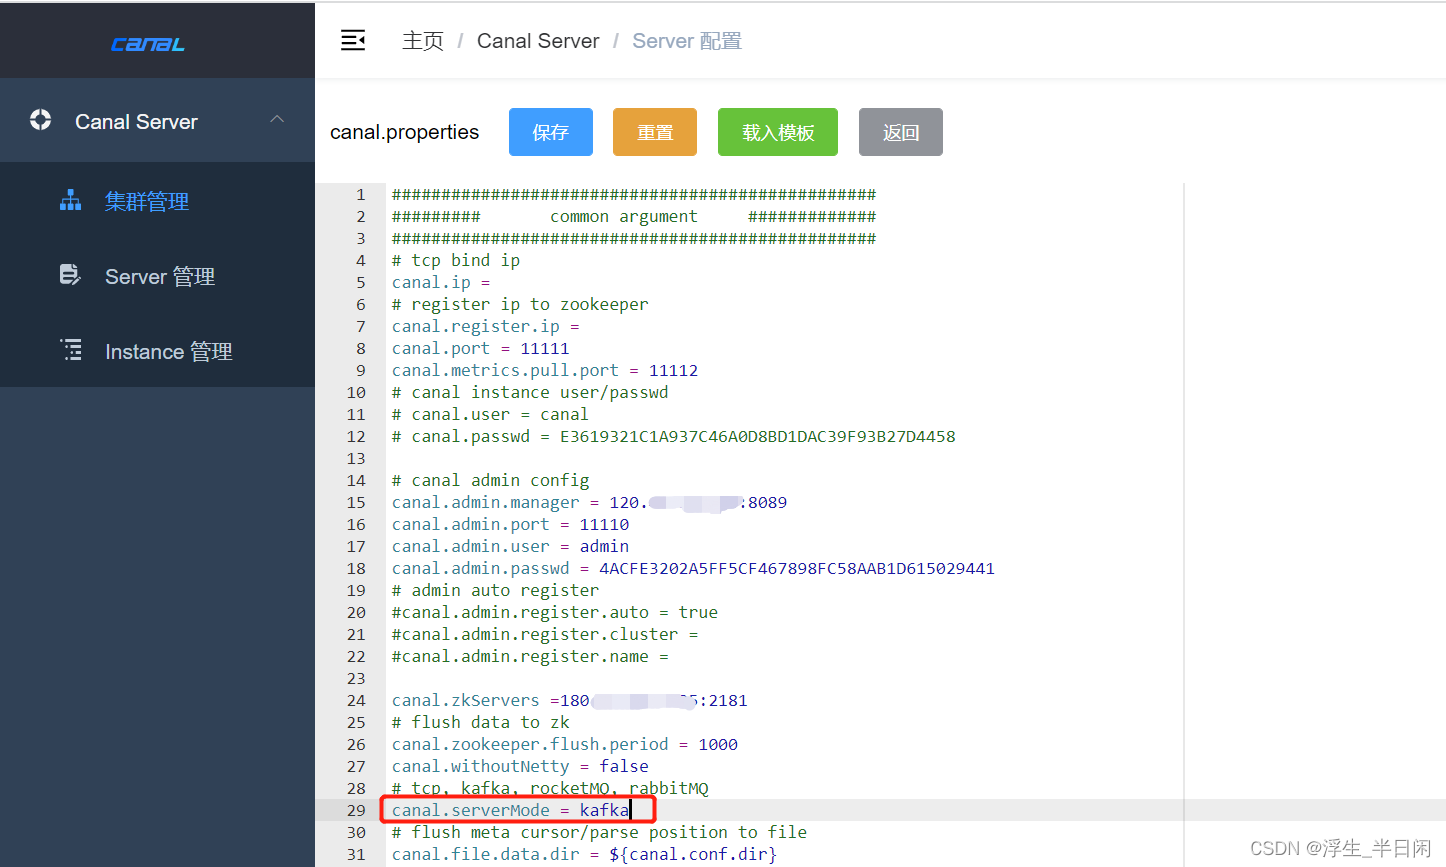Screen dimensions: 1446x867
Task: Click the Canal Server menu icon
Action: (x=40, y=120)
